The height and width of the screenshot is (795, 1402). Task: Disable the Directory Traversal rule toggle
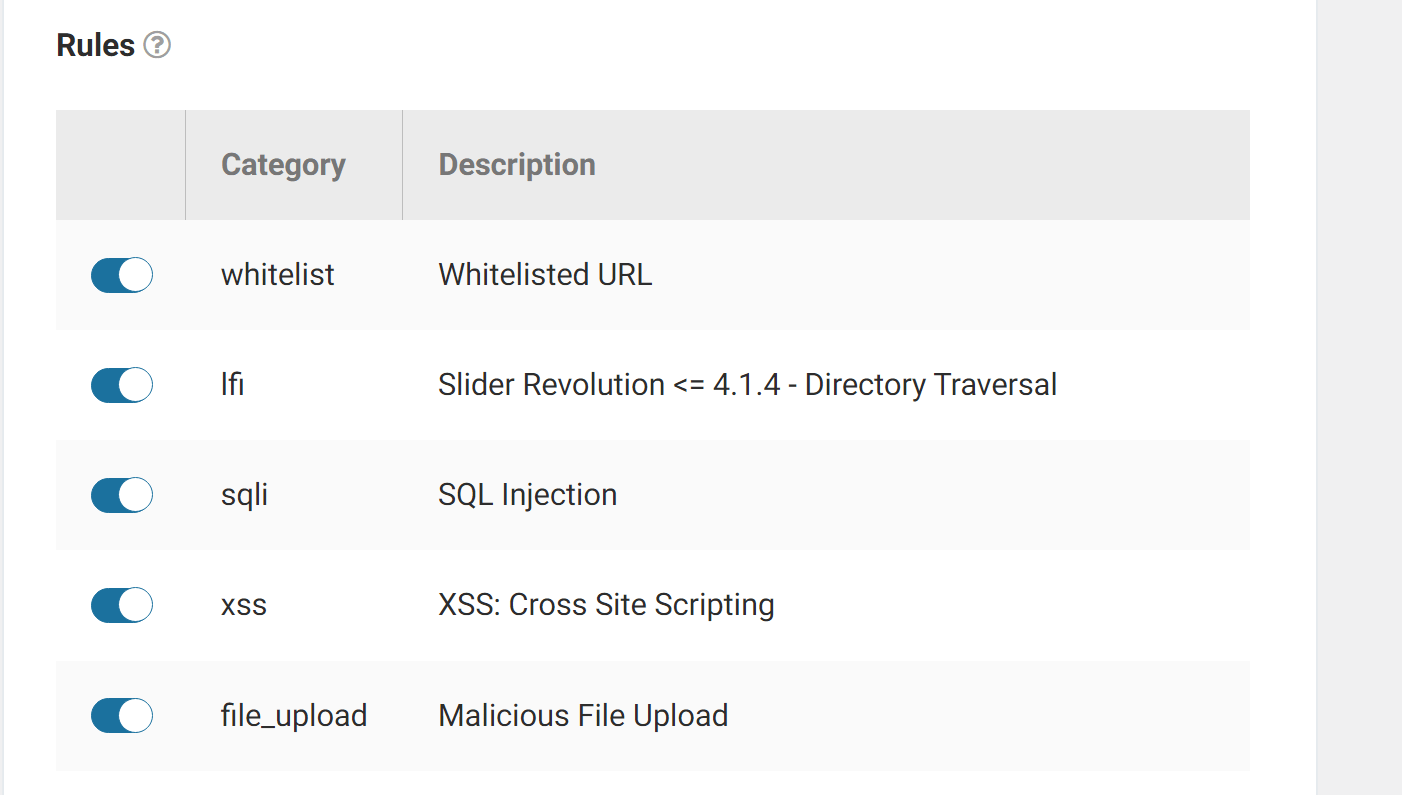pos(121,384)
